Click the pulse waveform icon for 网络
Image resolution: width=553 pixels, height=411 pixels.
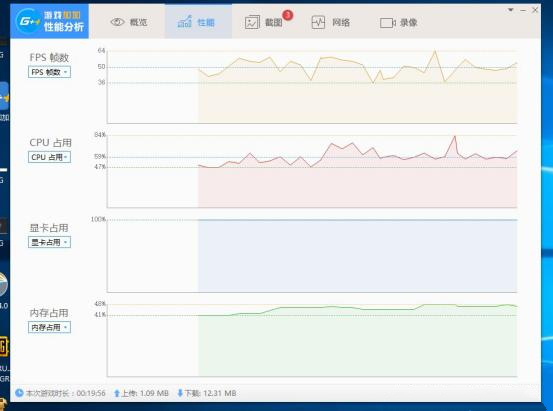(318, 22)
